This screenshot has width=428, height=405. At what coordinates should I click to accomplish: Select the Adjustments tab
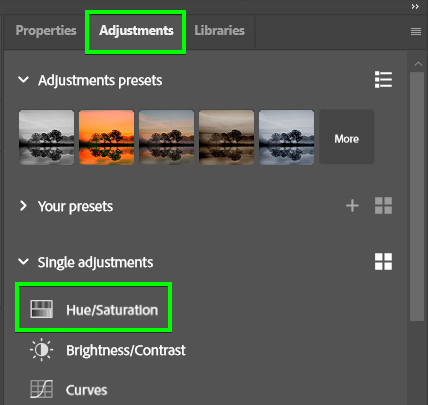point(136,30)
